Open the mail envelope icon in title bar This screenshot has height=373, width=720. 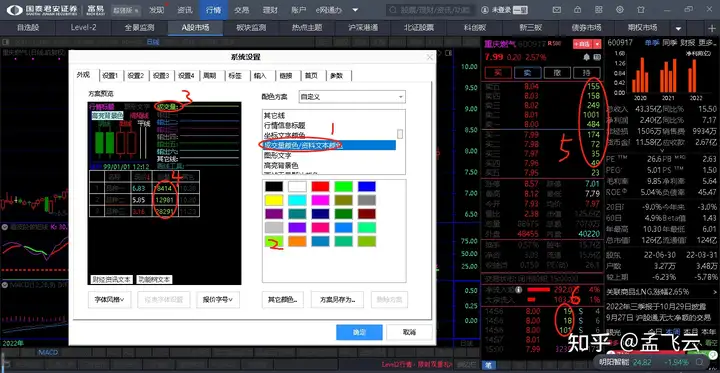(x=557, y=10)
